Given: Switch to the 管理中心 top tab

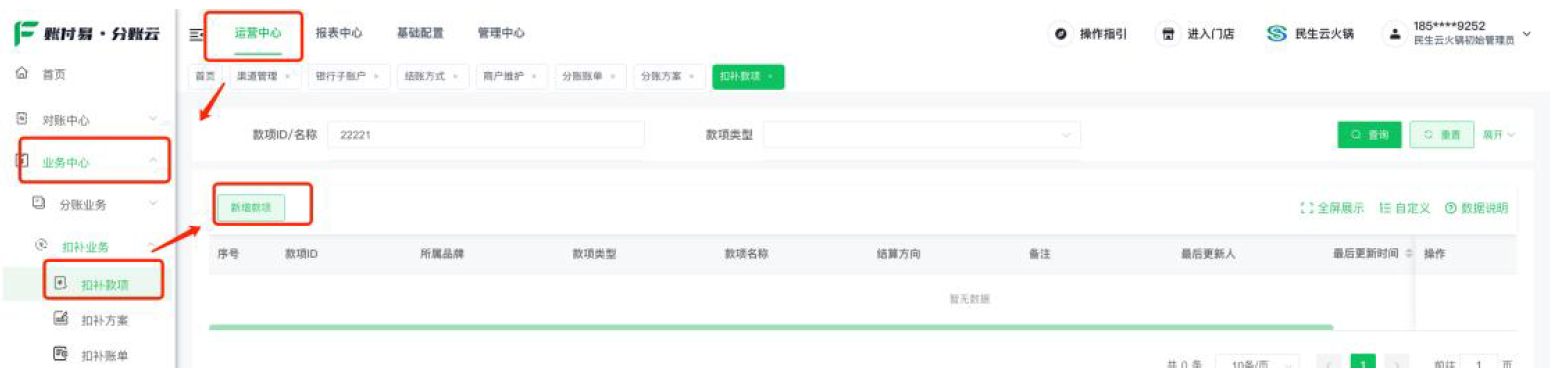Looking at the screenshot, I should click(x=501, y=33).
